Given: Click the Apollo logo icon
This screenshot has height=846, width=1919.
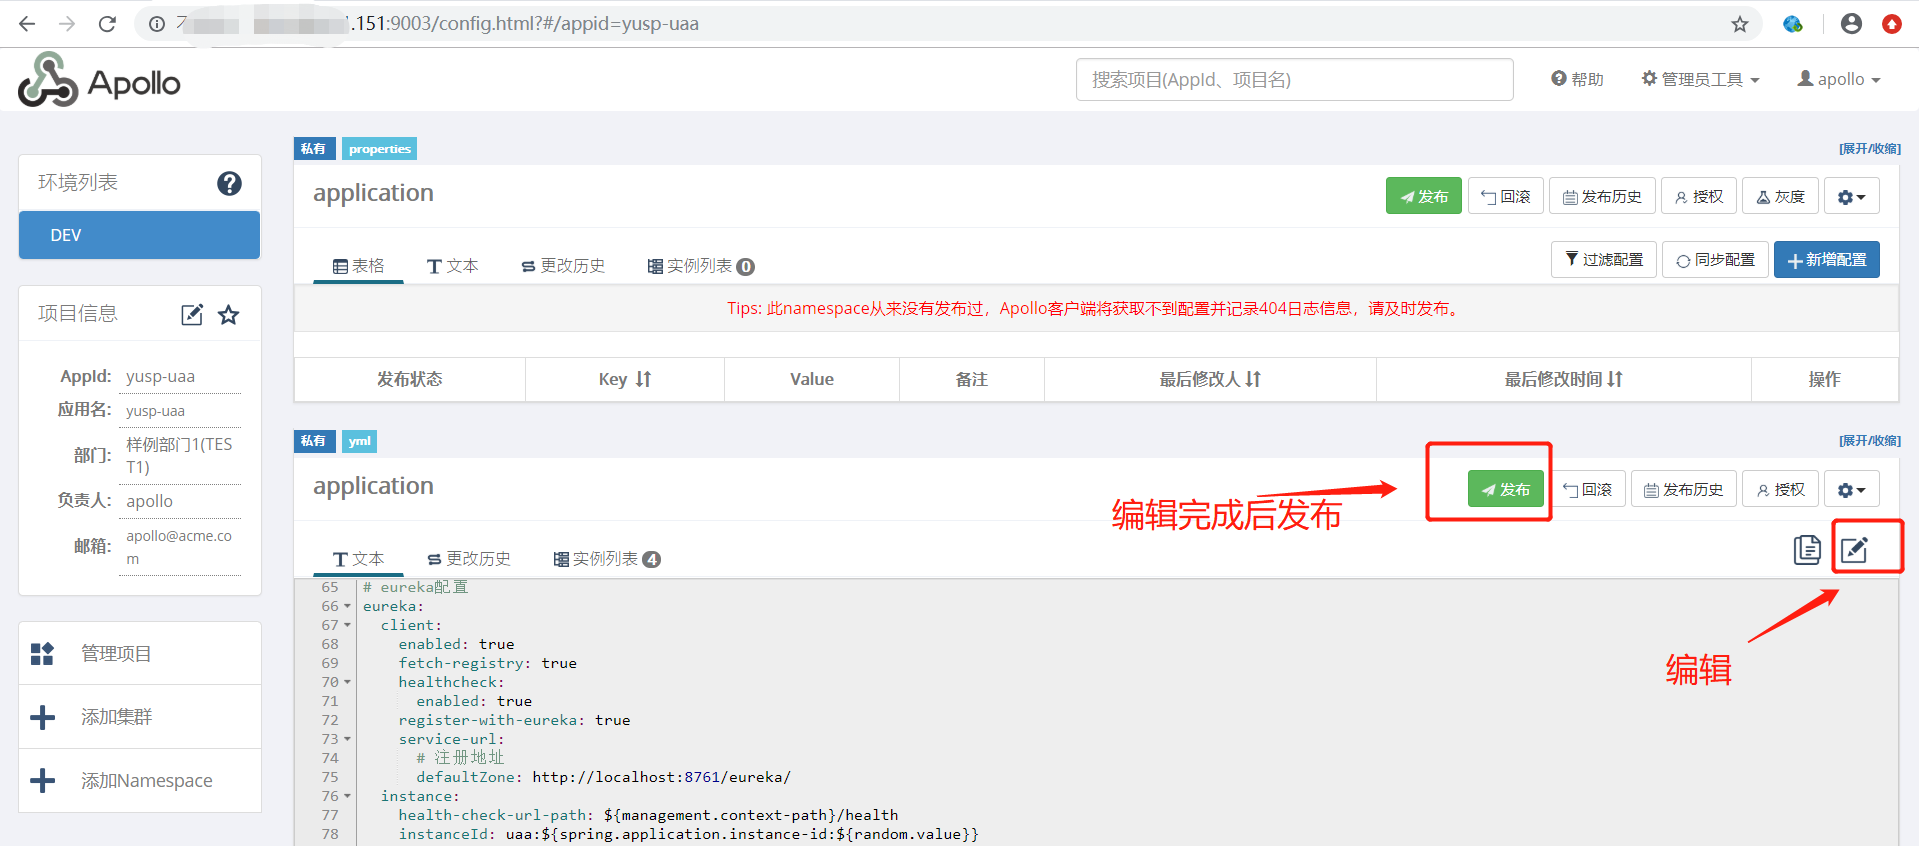Looking at the screenshot, I should click(48, 80).
